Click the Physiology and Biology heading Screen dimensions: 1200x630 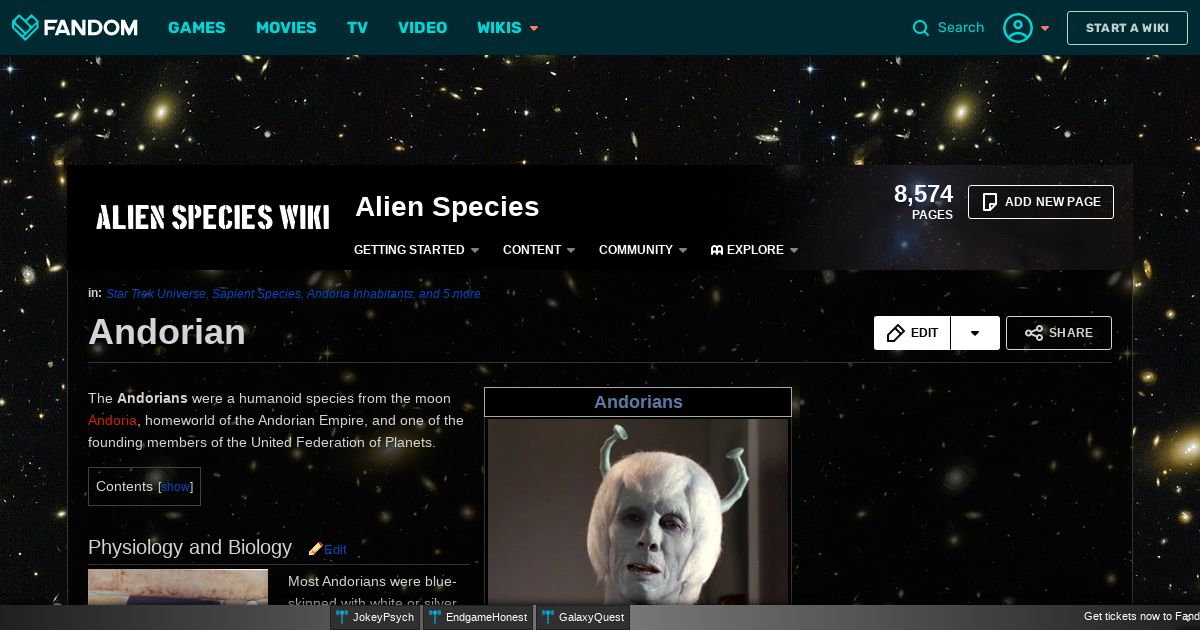click(190, 547)
